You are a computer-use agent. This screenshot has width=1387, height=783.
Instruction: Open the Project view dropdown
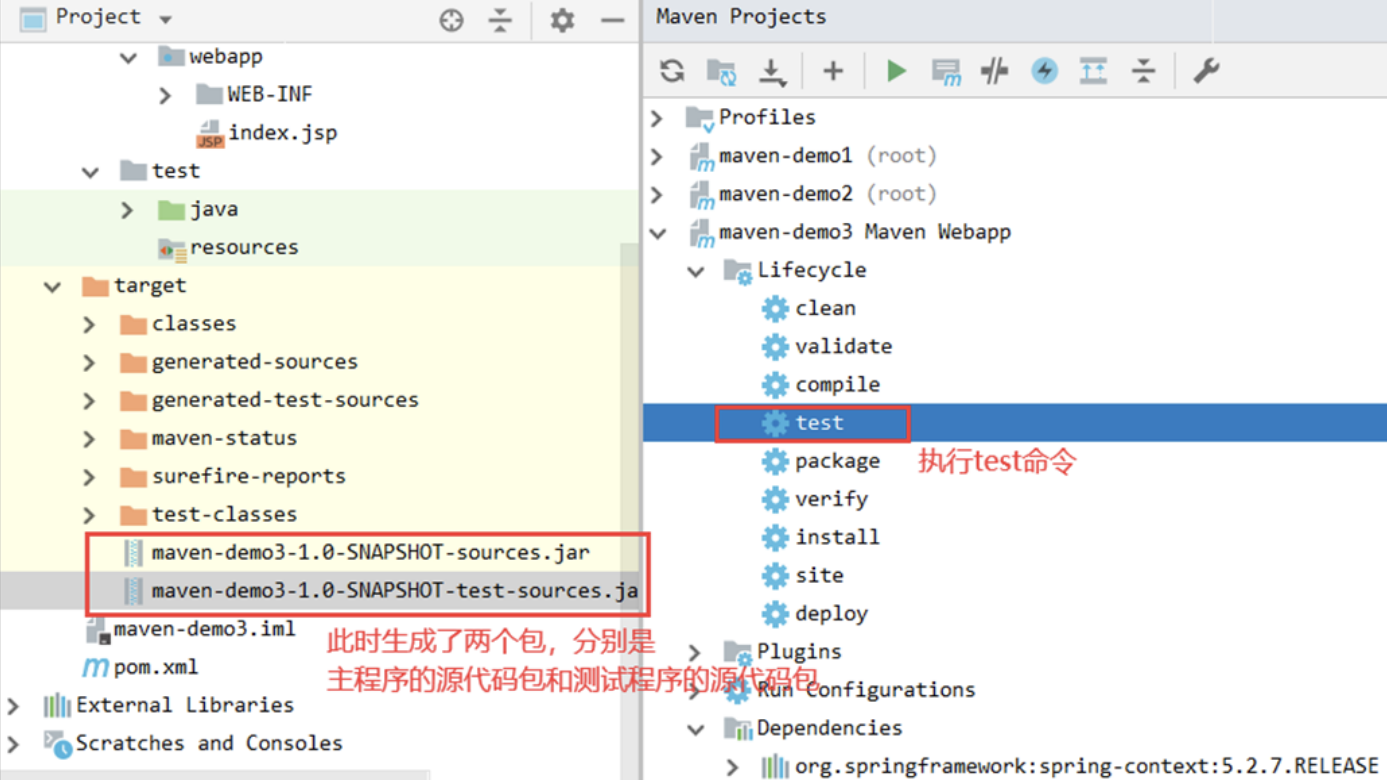(x=165, y=19)
